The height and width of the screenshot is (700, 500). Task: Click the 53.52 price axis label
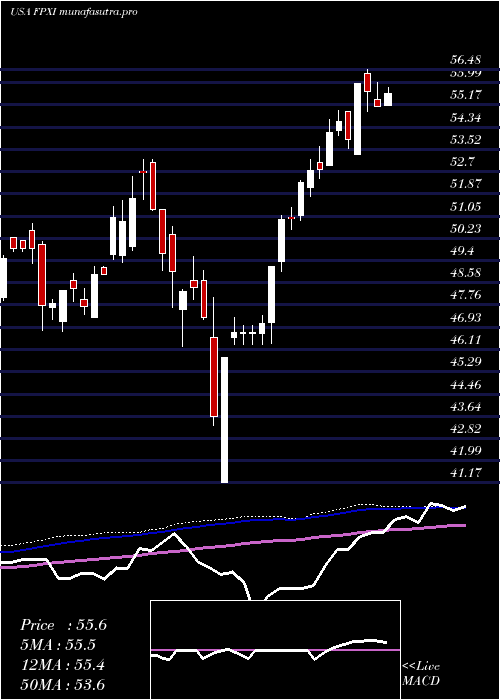465,140
